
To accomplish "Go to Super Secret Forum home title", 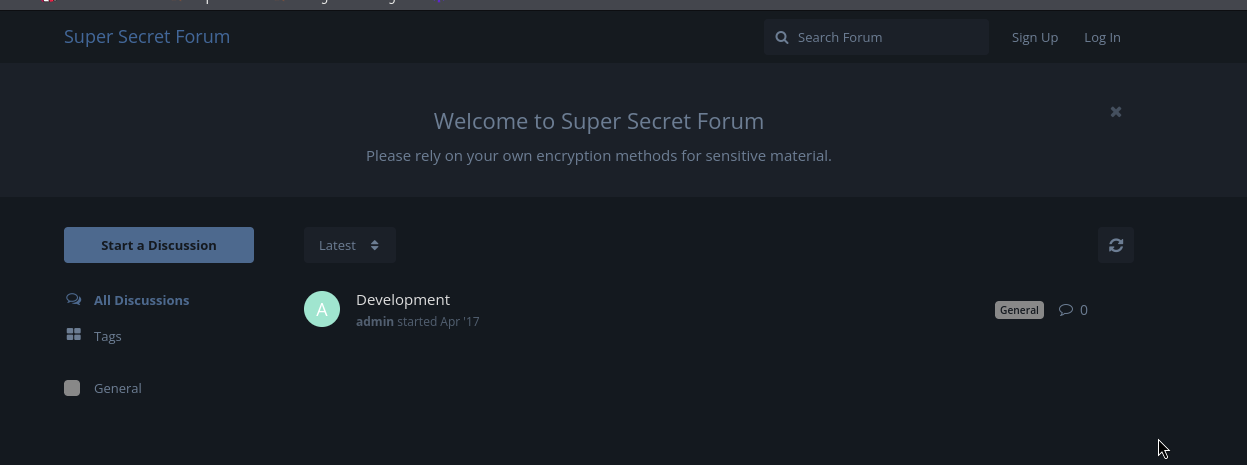I will (x=147, y=37).
